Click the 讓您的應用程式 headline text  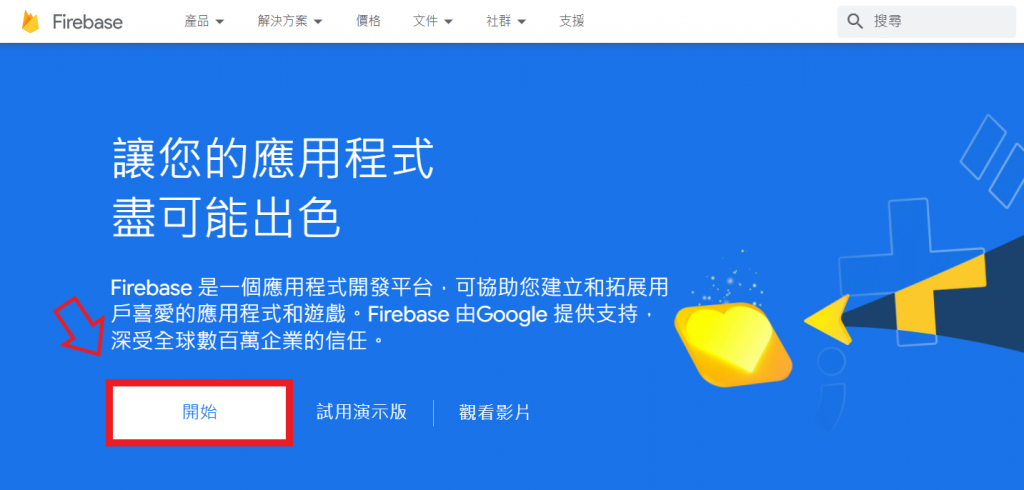273,159
